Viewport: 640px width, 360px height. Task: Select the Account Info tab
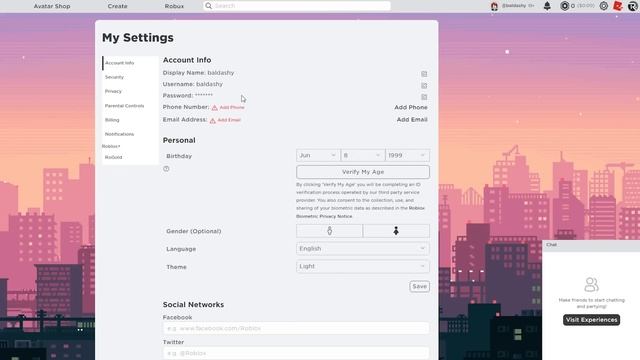coord(130,63)
